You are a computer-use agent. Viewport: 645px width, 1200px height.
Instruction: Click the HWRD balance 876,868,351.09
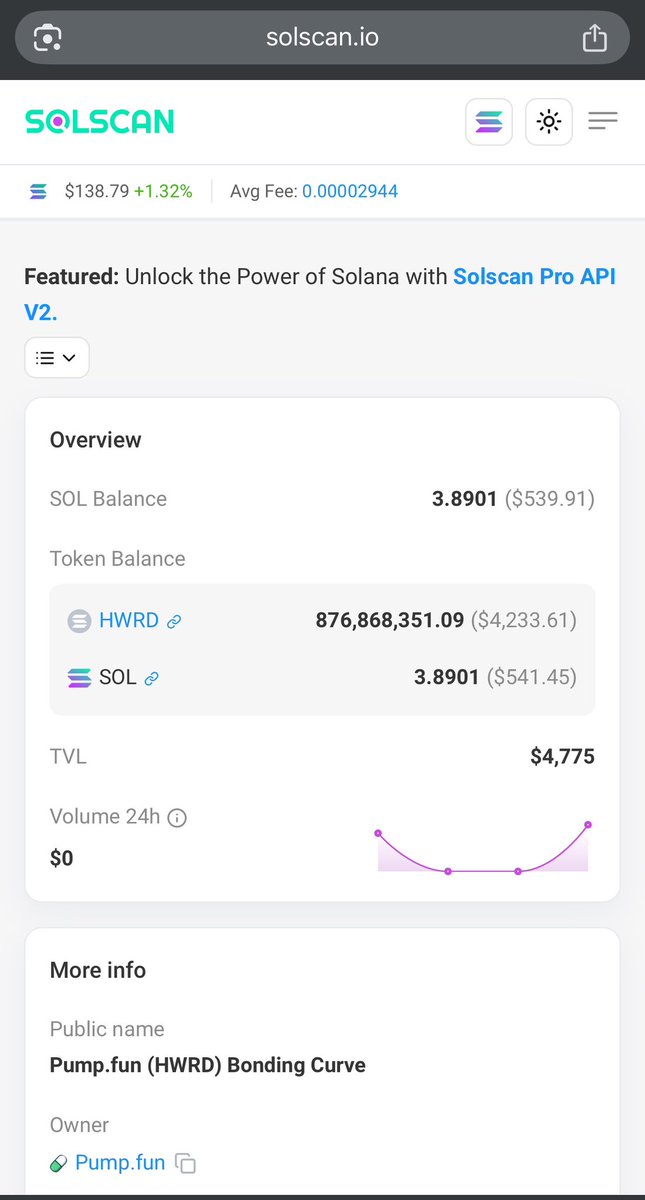pyautogui.click(x=390, y=620)
